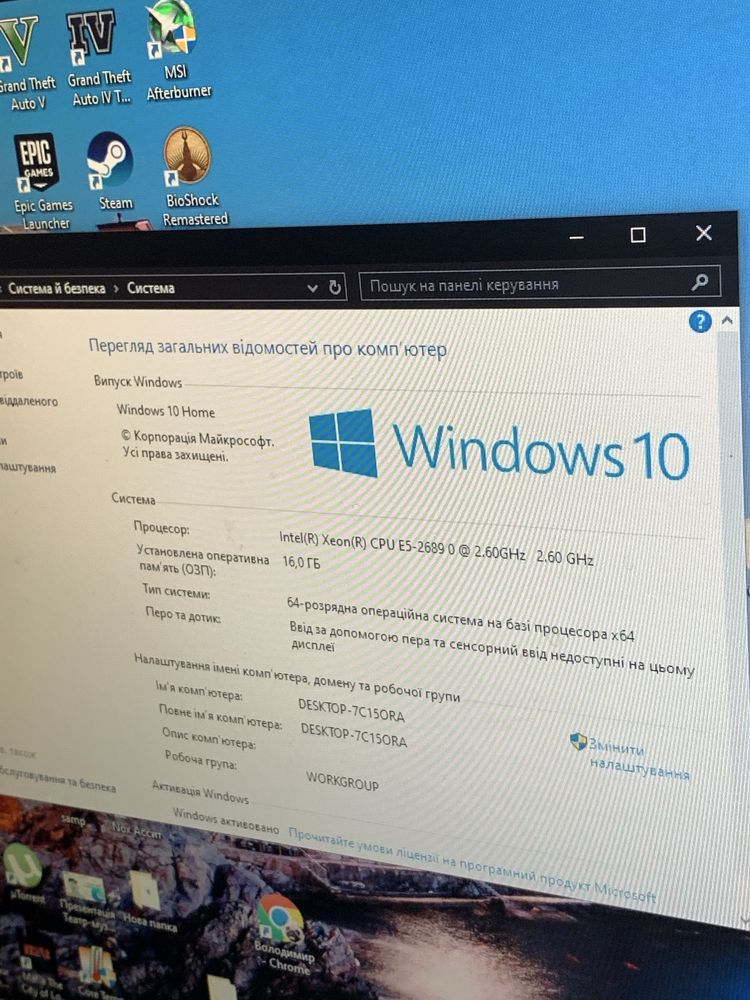Click the samp desktop icon label

click(x=74, y=819)
